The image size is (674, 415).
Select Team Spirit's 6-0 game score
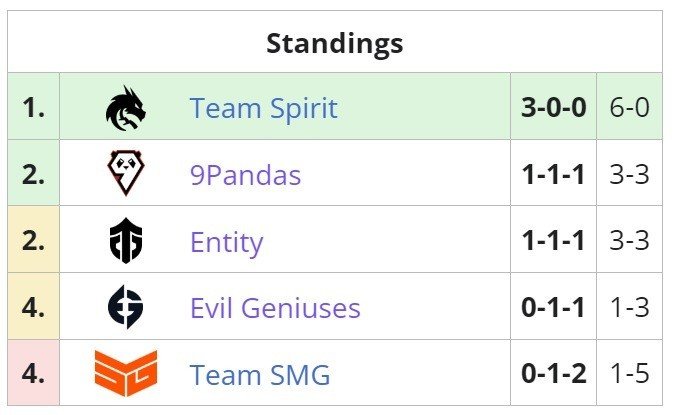(629, 107)
